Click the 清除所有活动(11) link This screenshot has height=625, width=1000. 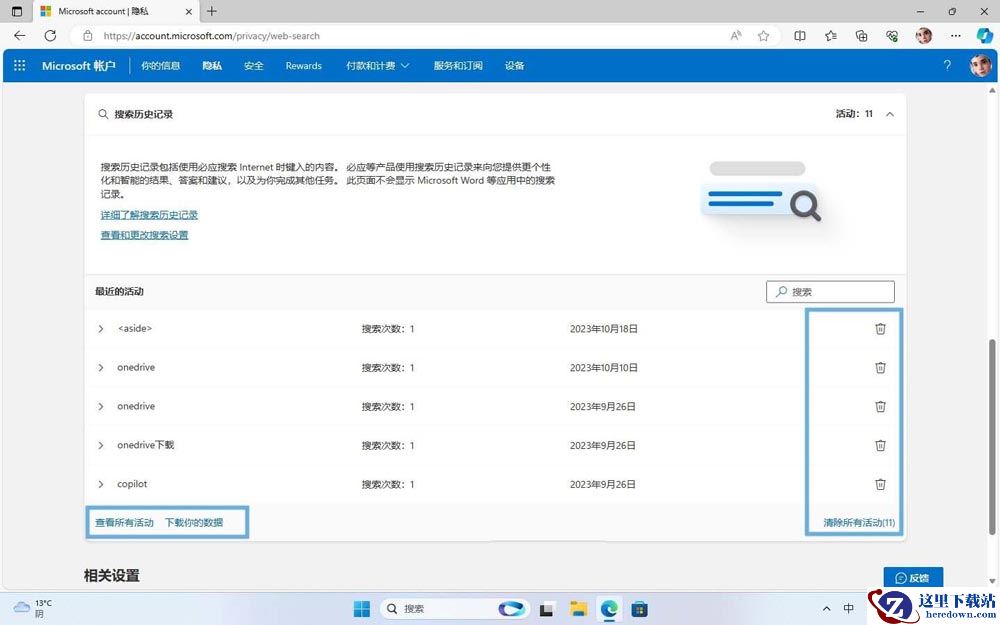coord(859,522)
